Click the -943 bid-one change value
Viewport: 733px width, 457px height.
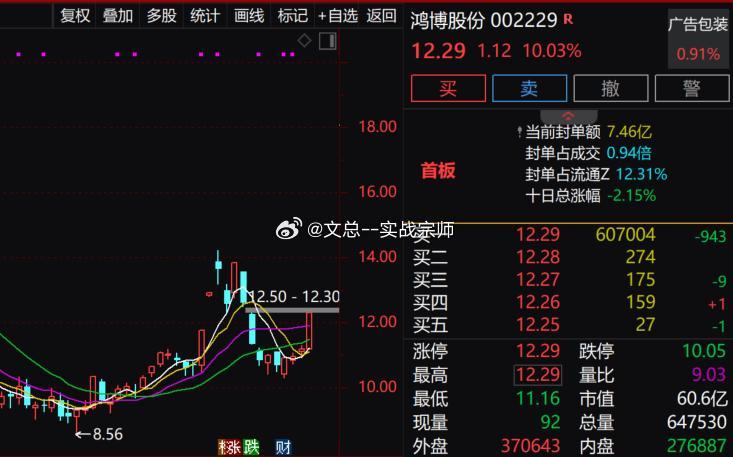[x=711, y=236]
